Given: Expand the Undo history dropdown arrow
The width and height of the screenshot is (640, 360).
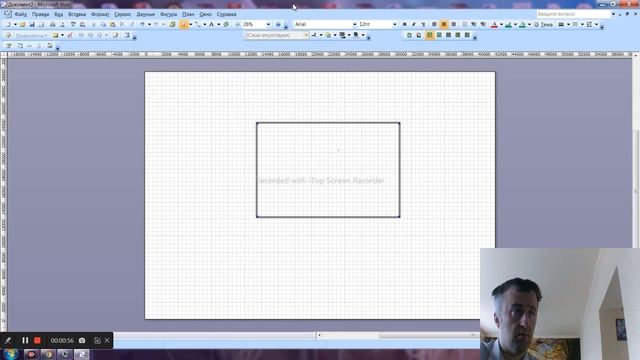Looking at the screenshot, I should (149, 24).
